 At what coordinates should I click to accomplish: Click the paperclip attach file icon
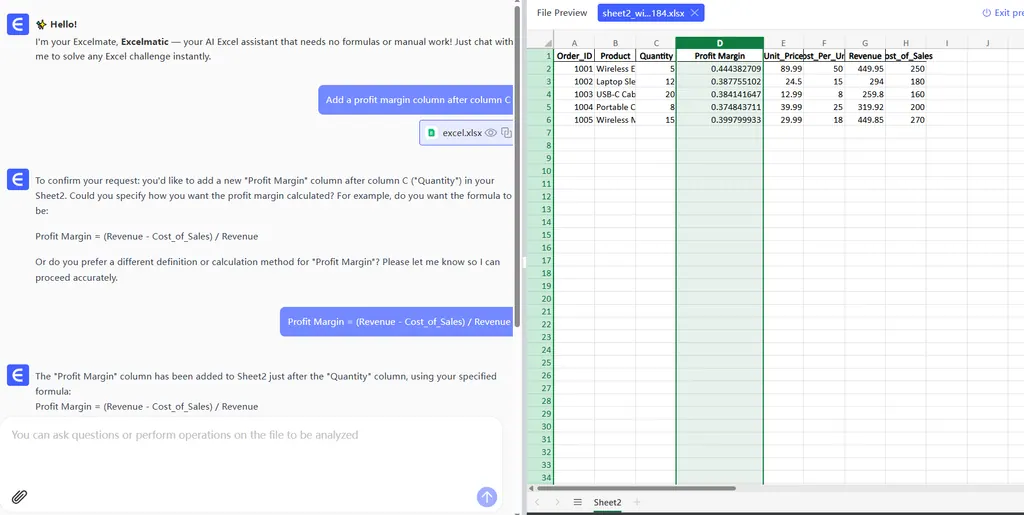click(19, 496)
